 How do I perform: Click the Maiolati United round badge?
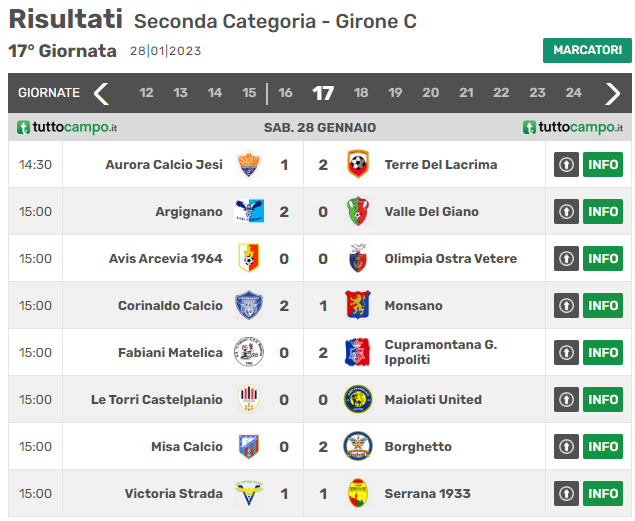[x=358, y=399]
